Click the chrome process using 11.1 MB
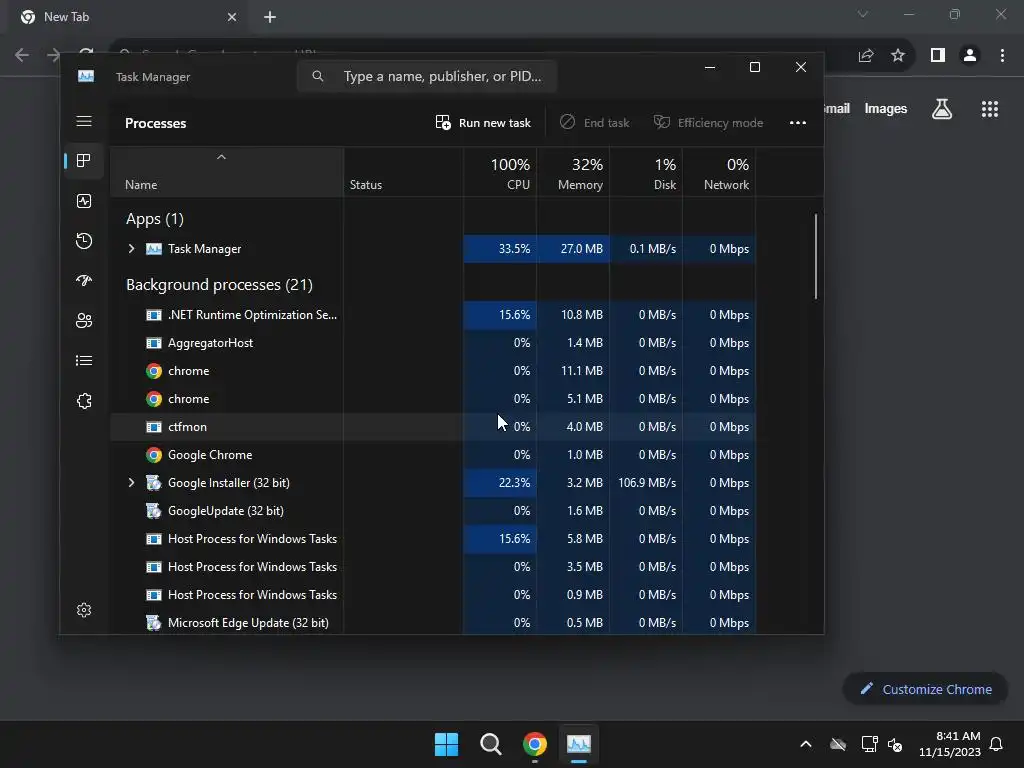 click(433, 371)
